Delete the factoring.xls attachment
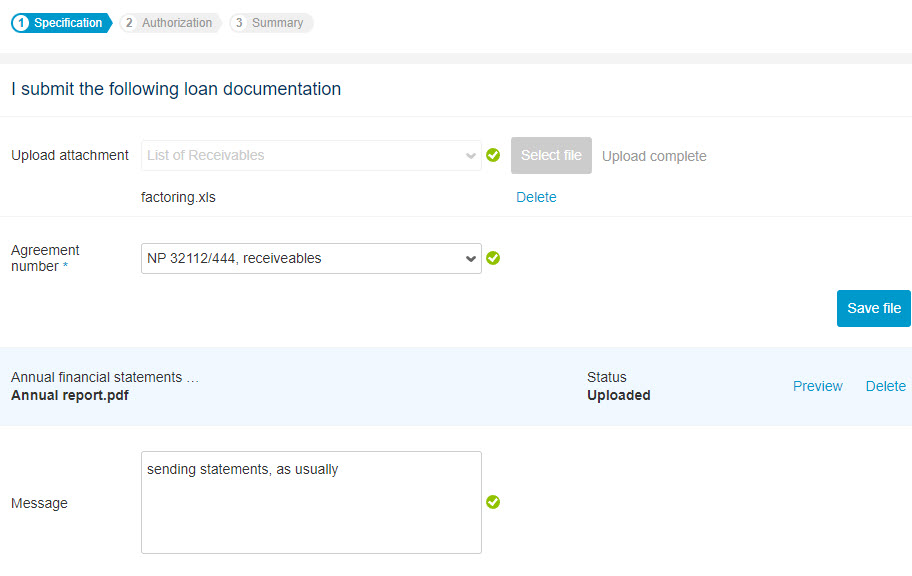Viewport: 912px width, 576px height. point(536,197)
